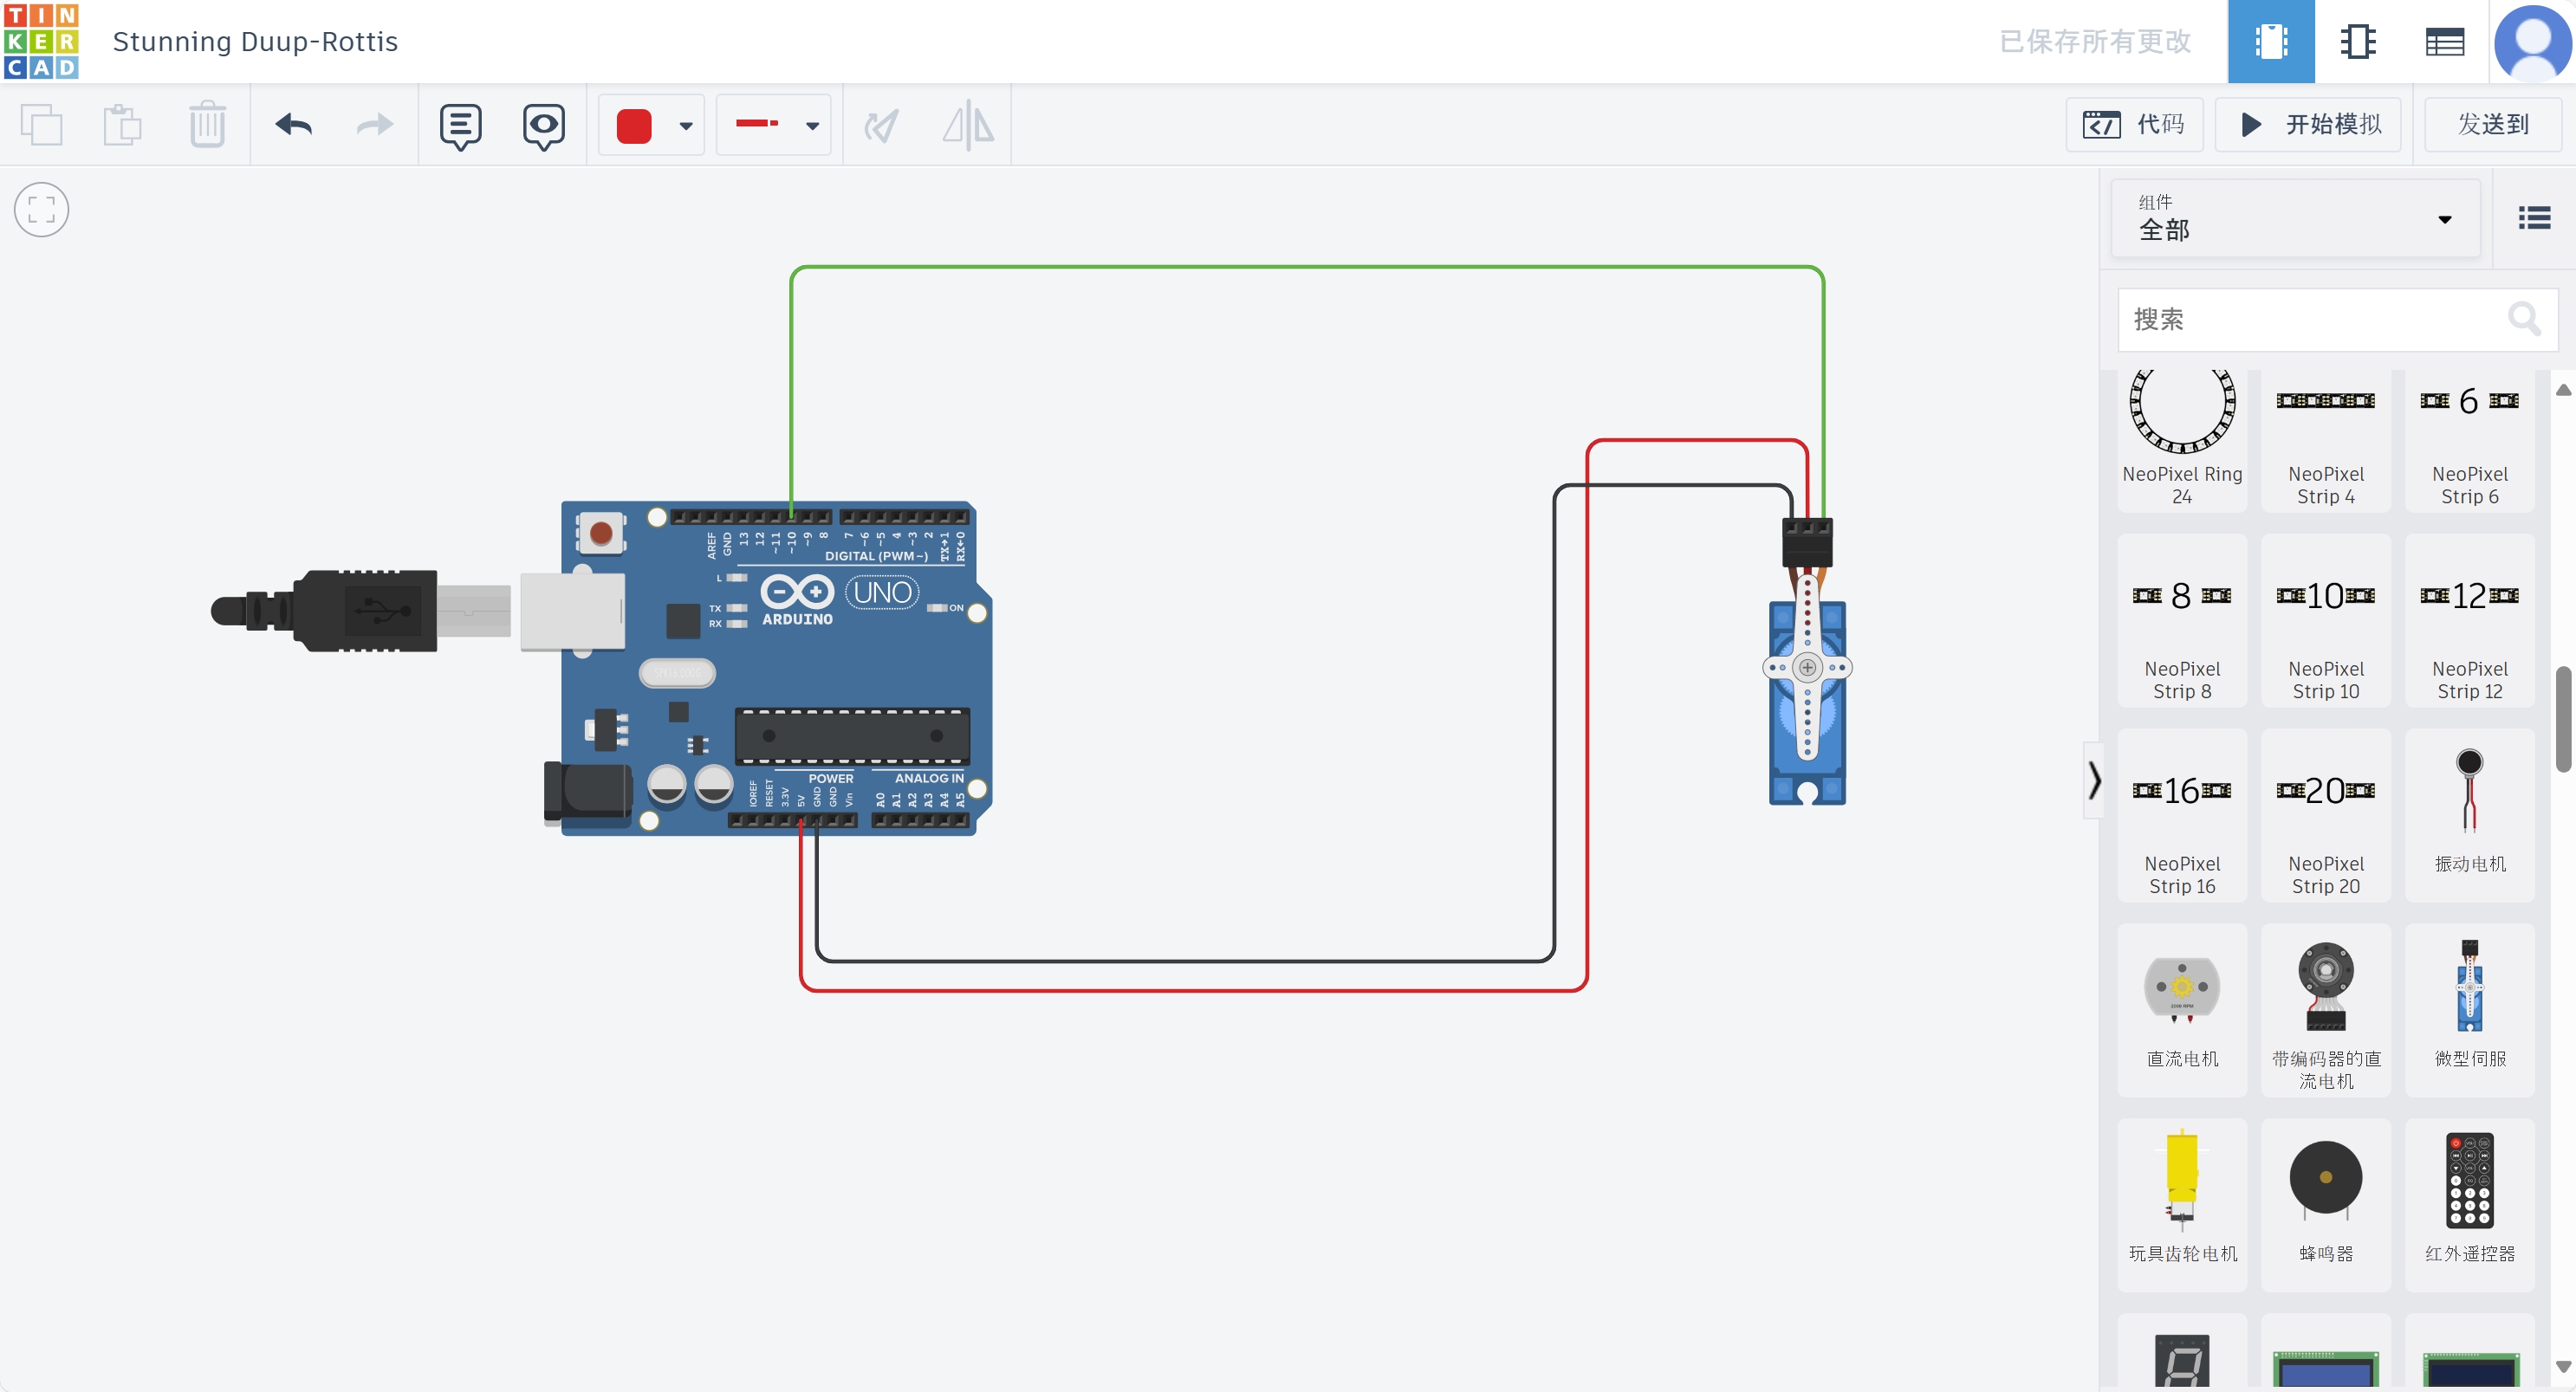Select NeoPixel Strip 6 component
Screen dimensions: 2576x1392
pos(2470,440)
